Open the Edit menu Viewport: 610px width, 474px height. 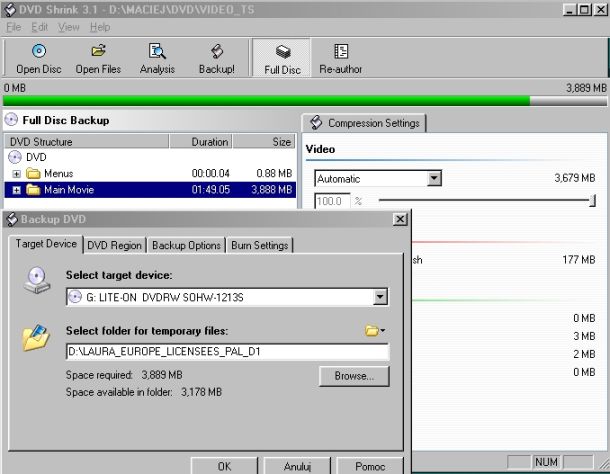(39, 27)
